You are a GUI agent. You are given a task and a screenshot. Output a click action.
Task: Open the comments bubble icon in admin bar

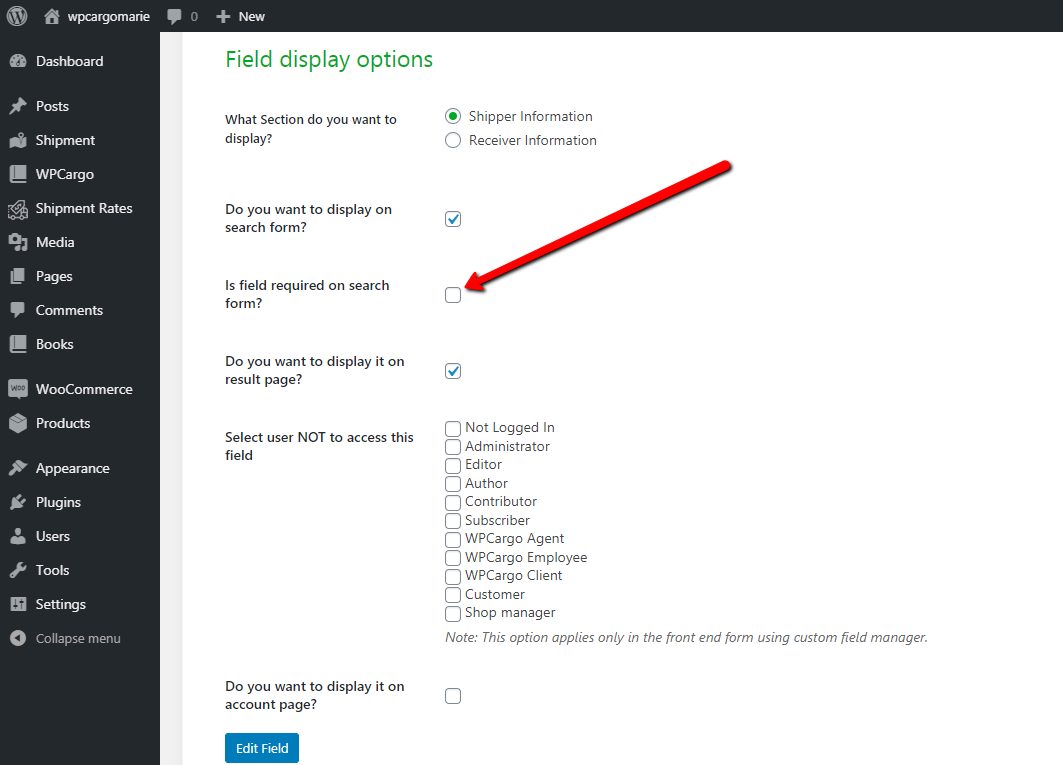pos(174,17)
